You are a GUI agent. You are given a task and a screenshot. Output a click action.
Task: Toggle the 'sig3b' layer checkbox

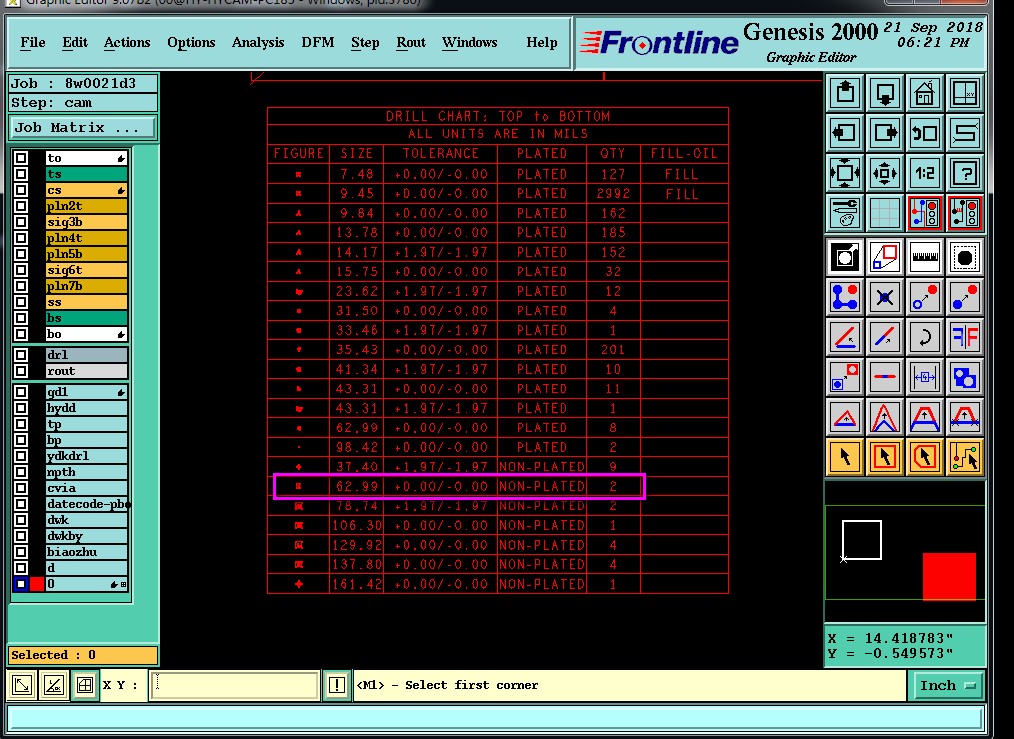point(21,222)
